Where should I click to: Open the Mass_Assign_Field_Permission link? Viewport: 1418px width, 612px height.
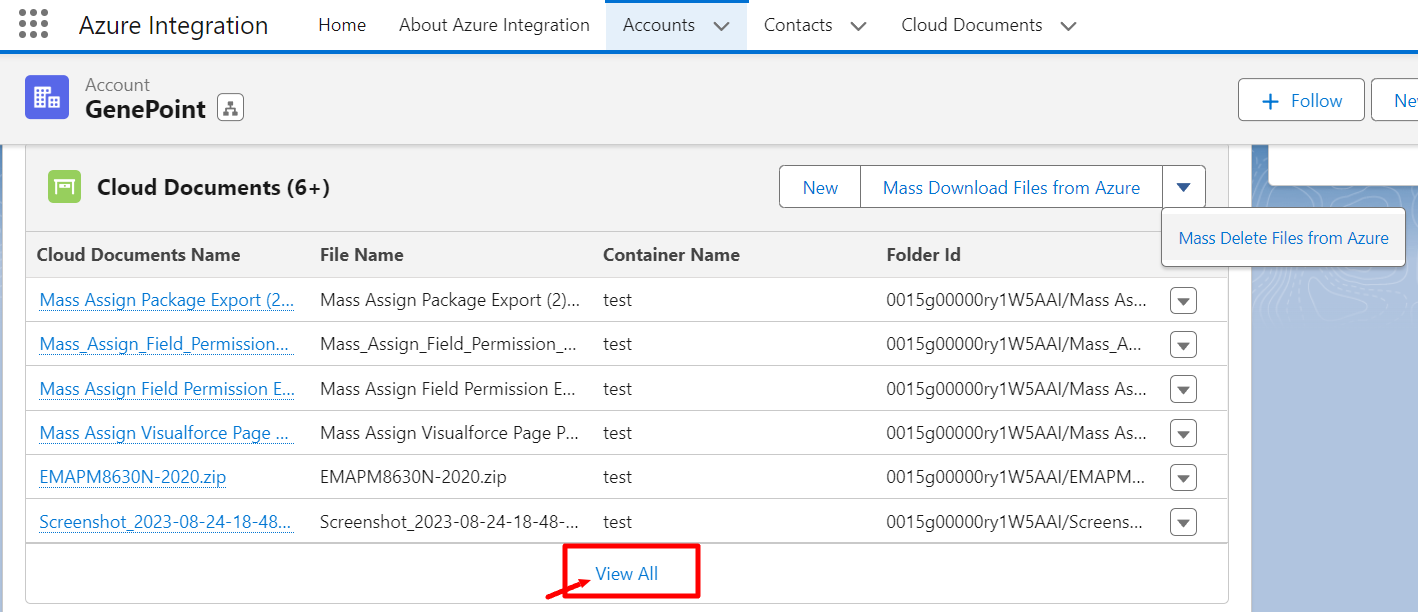click(x=166, y=344)
